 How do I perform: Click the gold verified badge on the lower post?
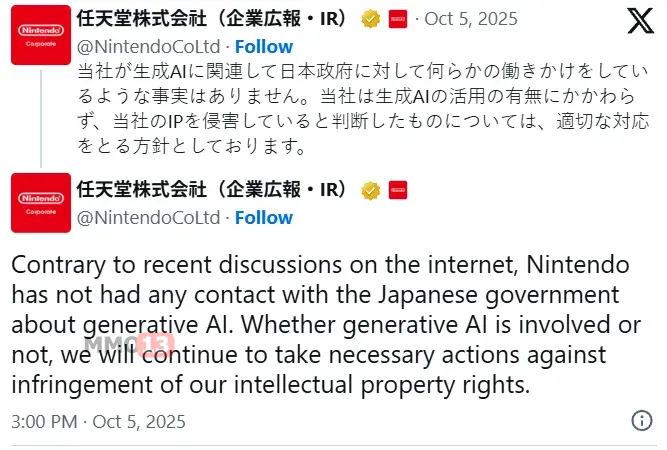click(370, 190)
